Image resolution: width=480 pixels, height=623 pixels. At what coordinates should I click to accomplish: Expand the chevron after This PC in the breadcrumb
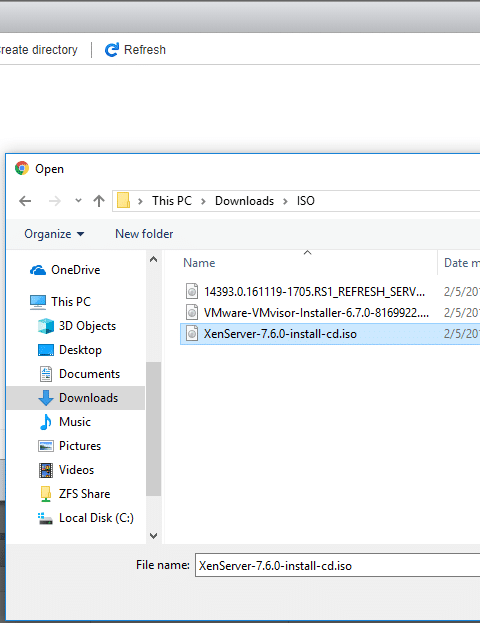point(203,201)
